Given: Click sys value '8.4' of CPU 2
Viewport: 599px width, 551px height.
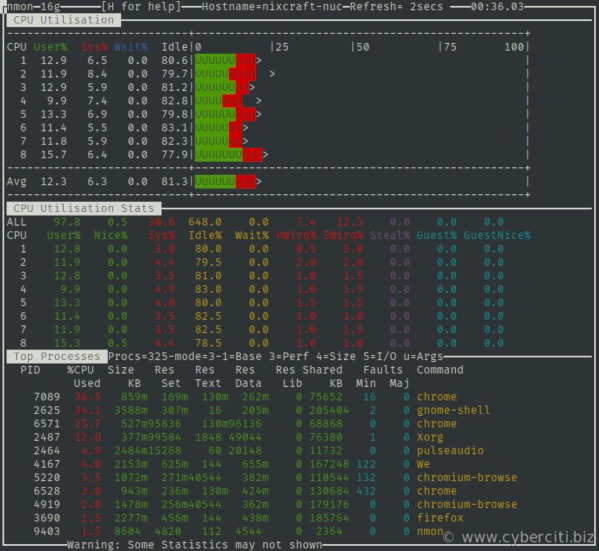Looking at the screenshot, I should pyautogui.click(x=97, y=74).
